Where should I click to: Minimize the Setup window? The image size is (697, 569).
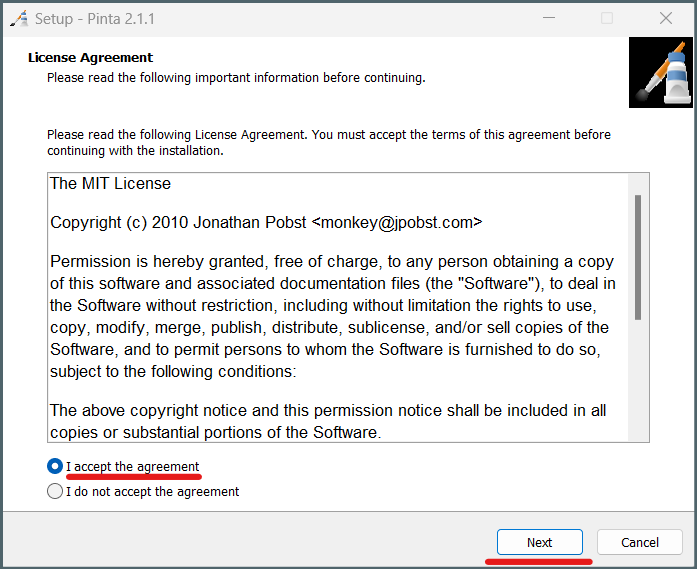tap(549, 18)
